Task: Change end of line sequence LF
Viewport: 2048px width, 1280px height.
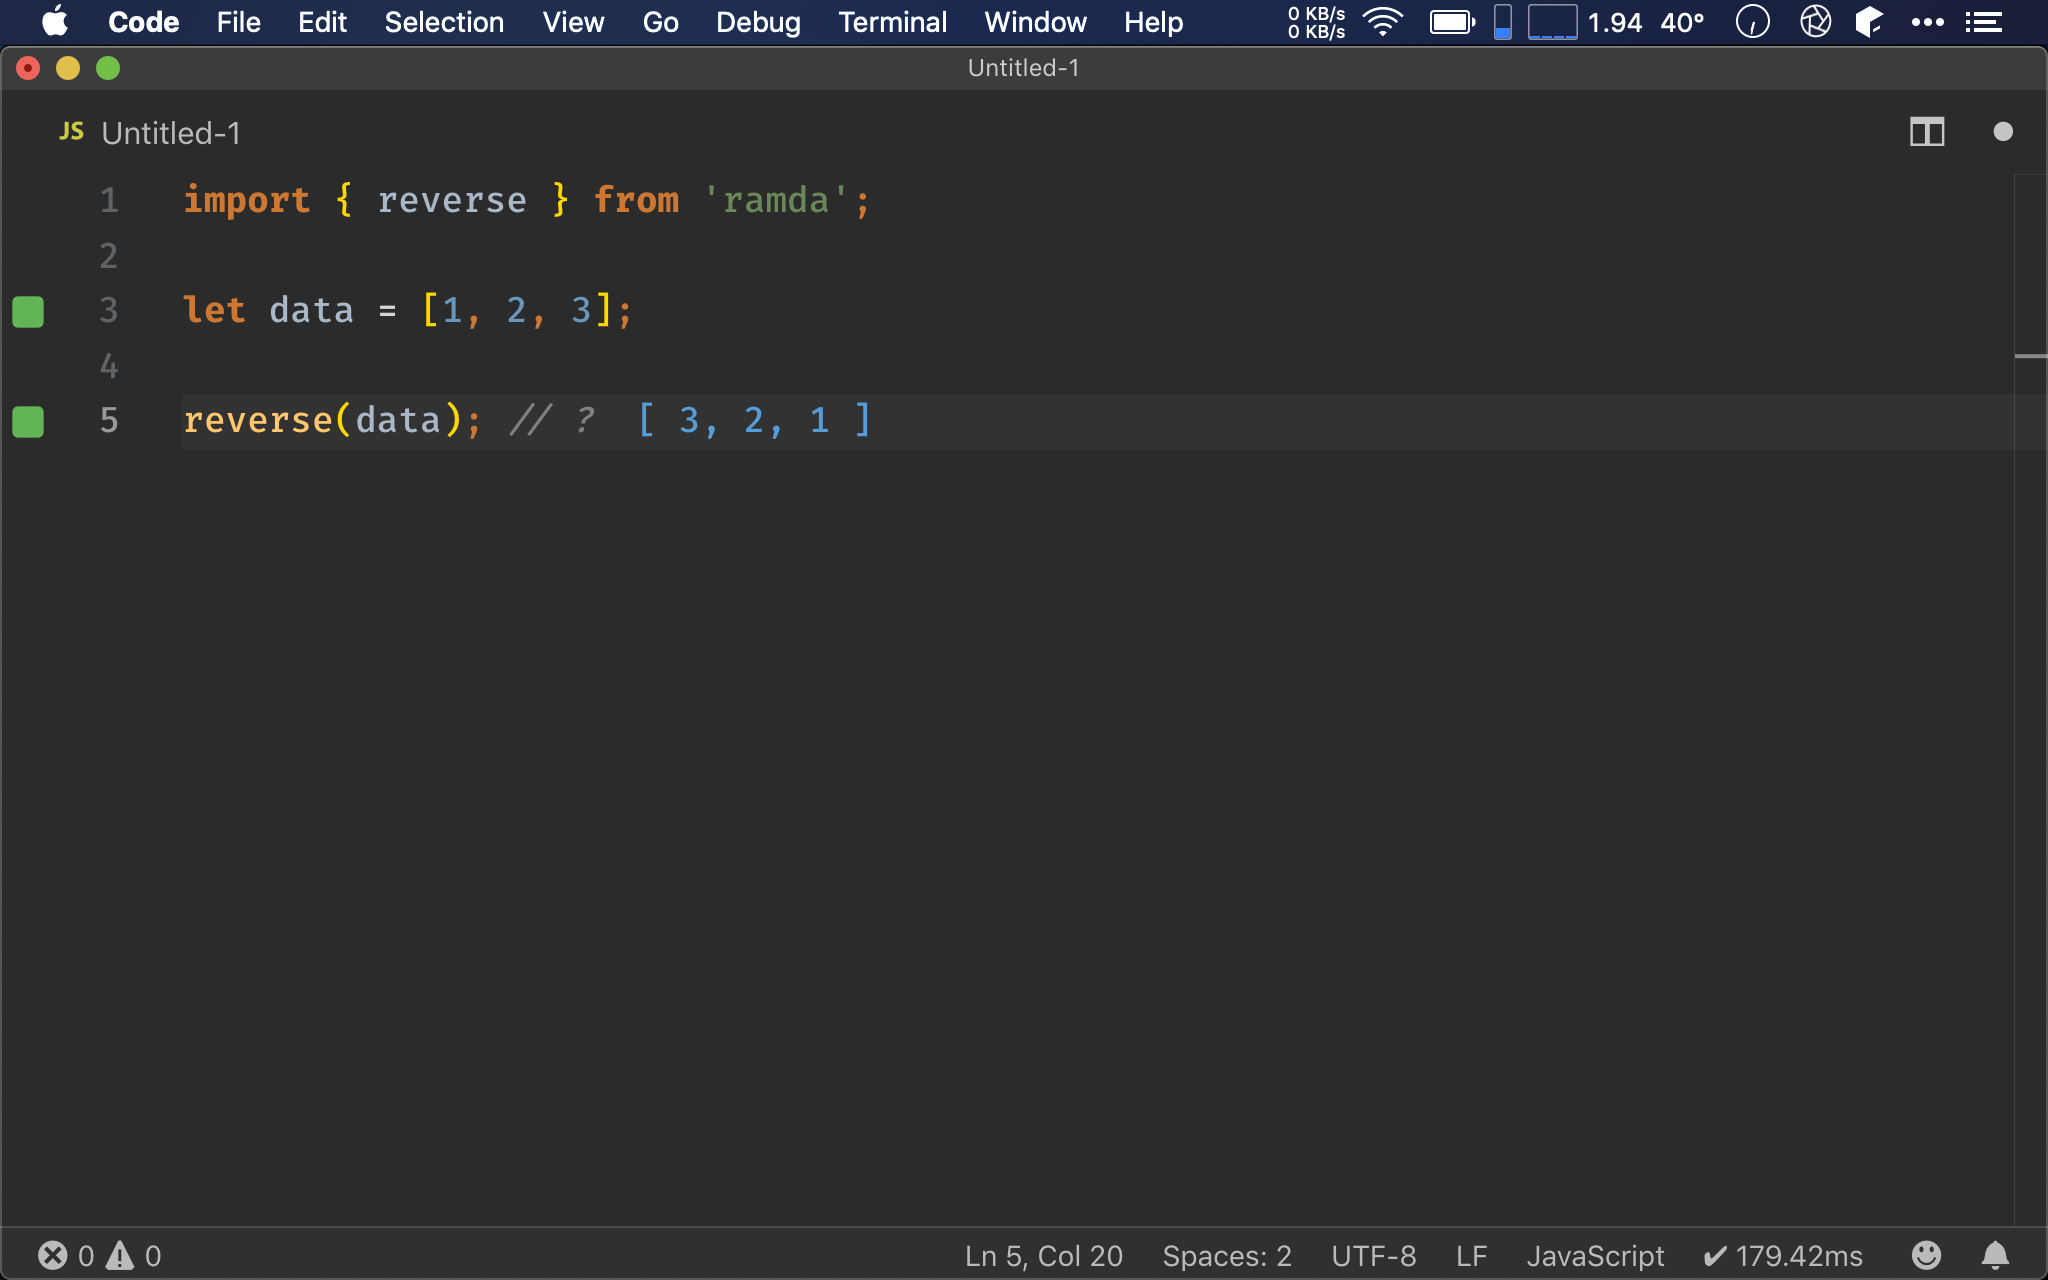Action: click(x=1471, y=1256)
